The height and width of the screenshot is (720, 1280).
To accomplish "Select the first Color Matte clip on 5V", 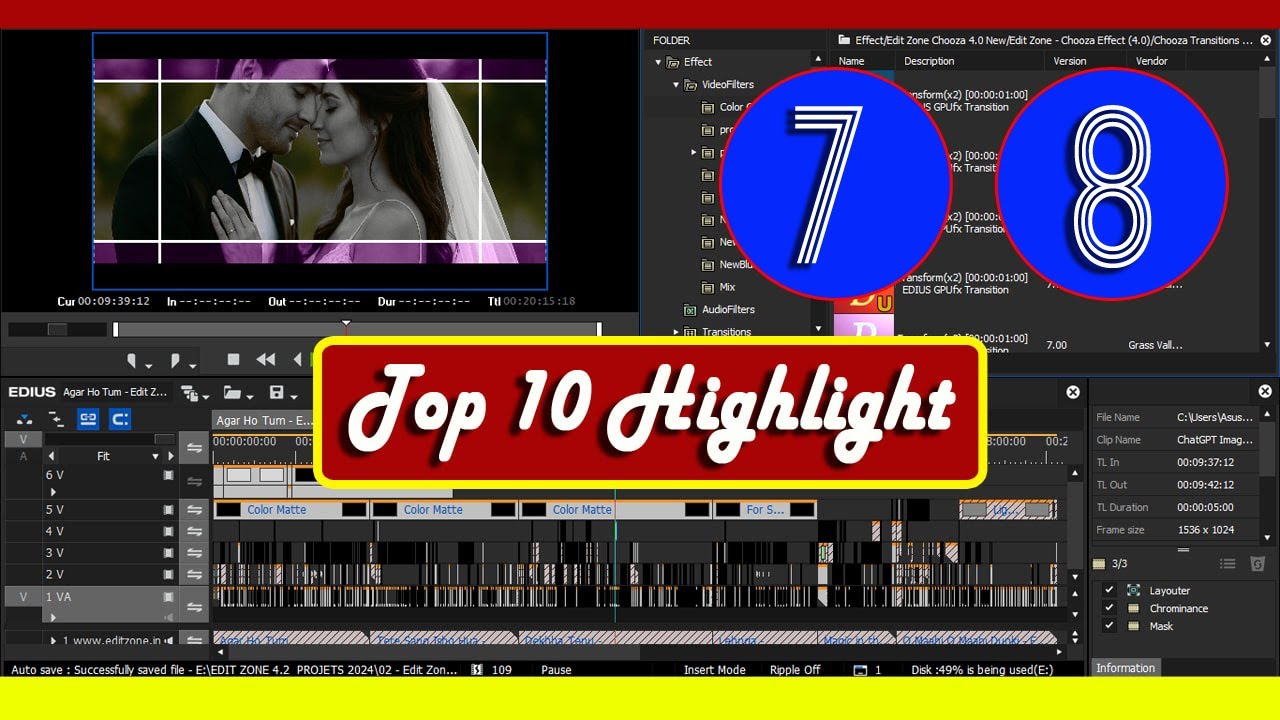I will (x=291, y=510).
